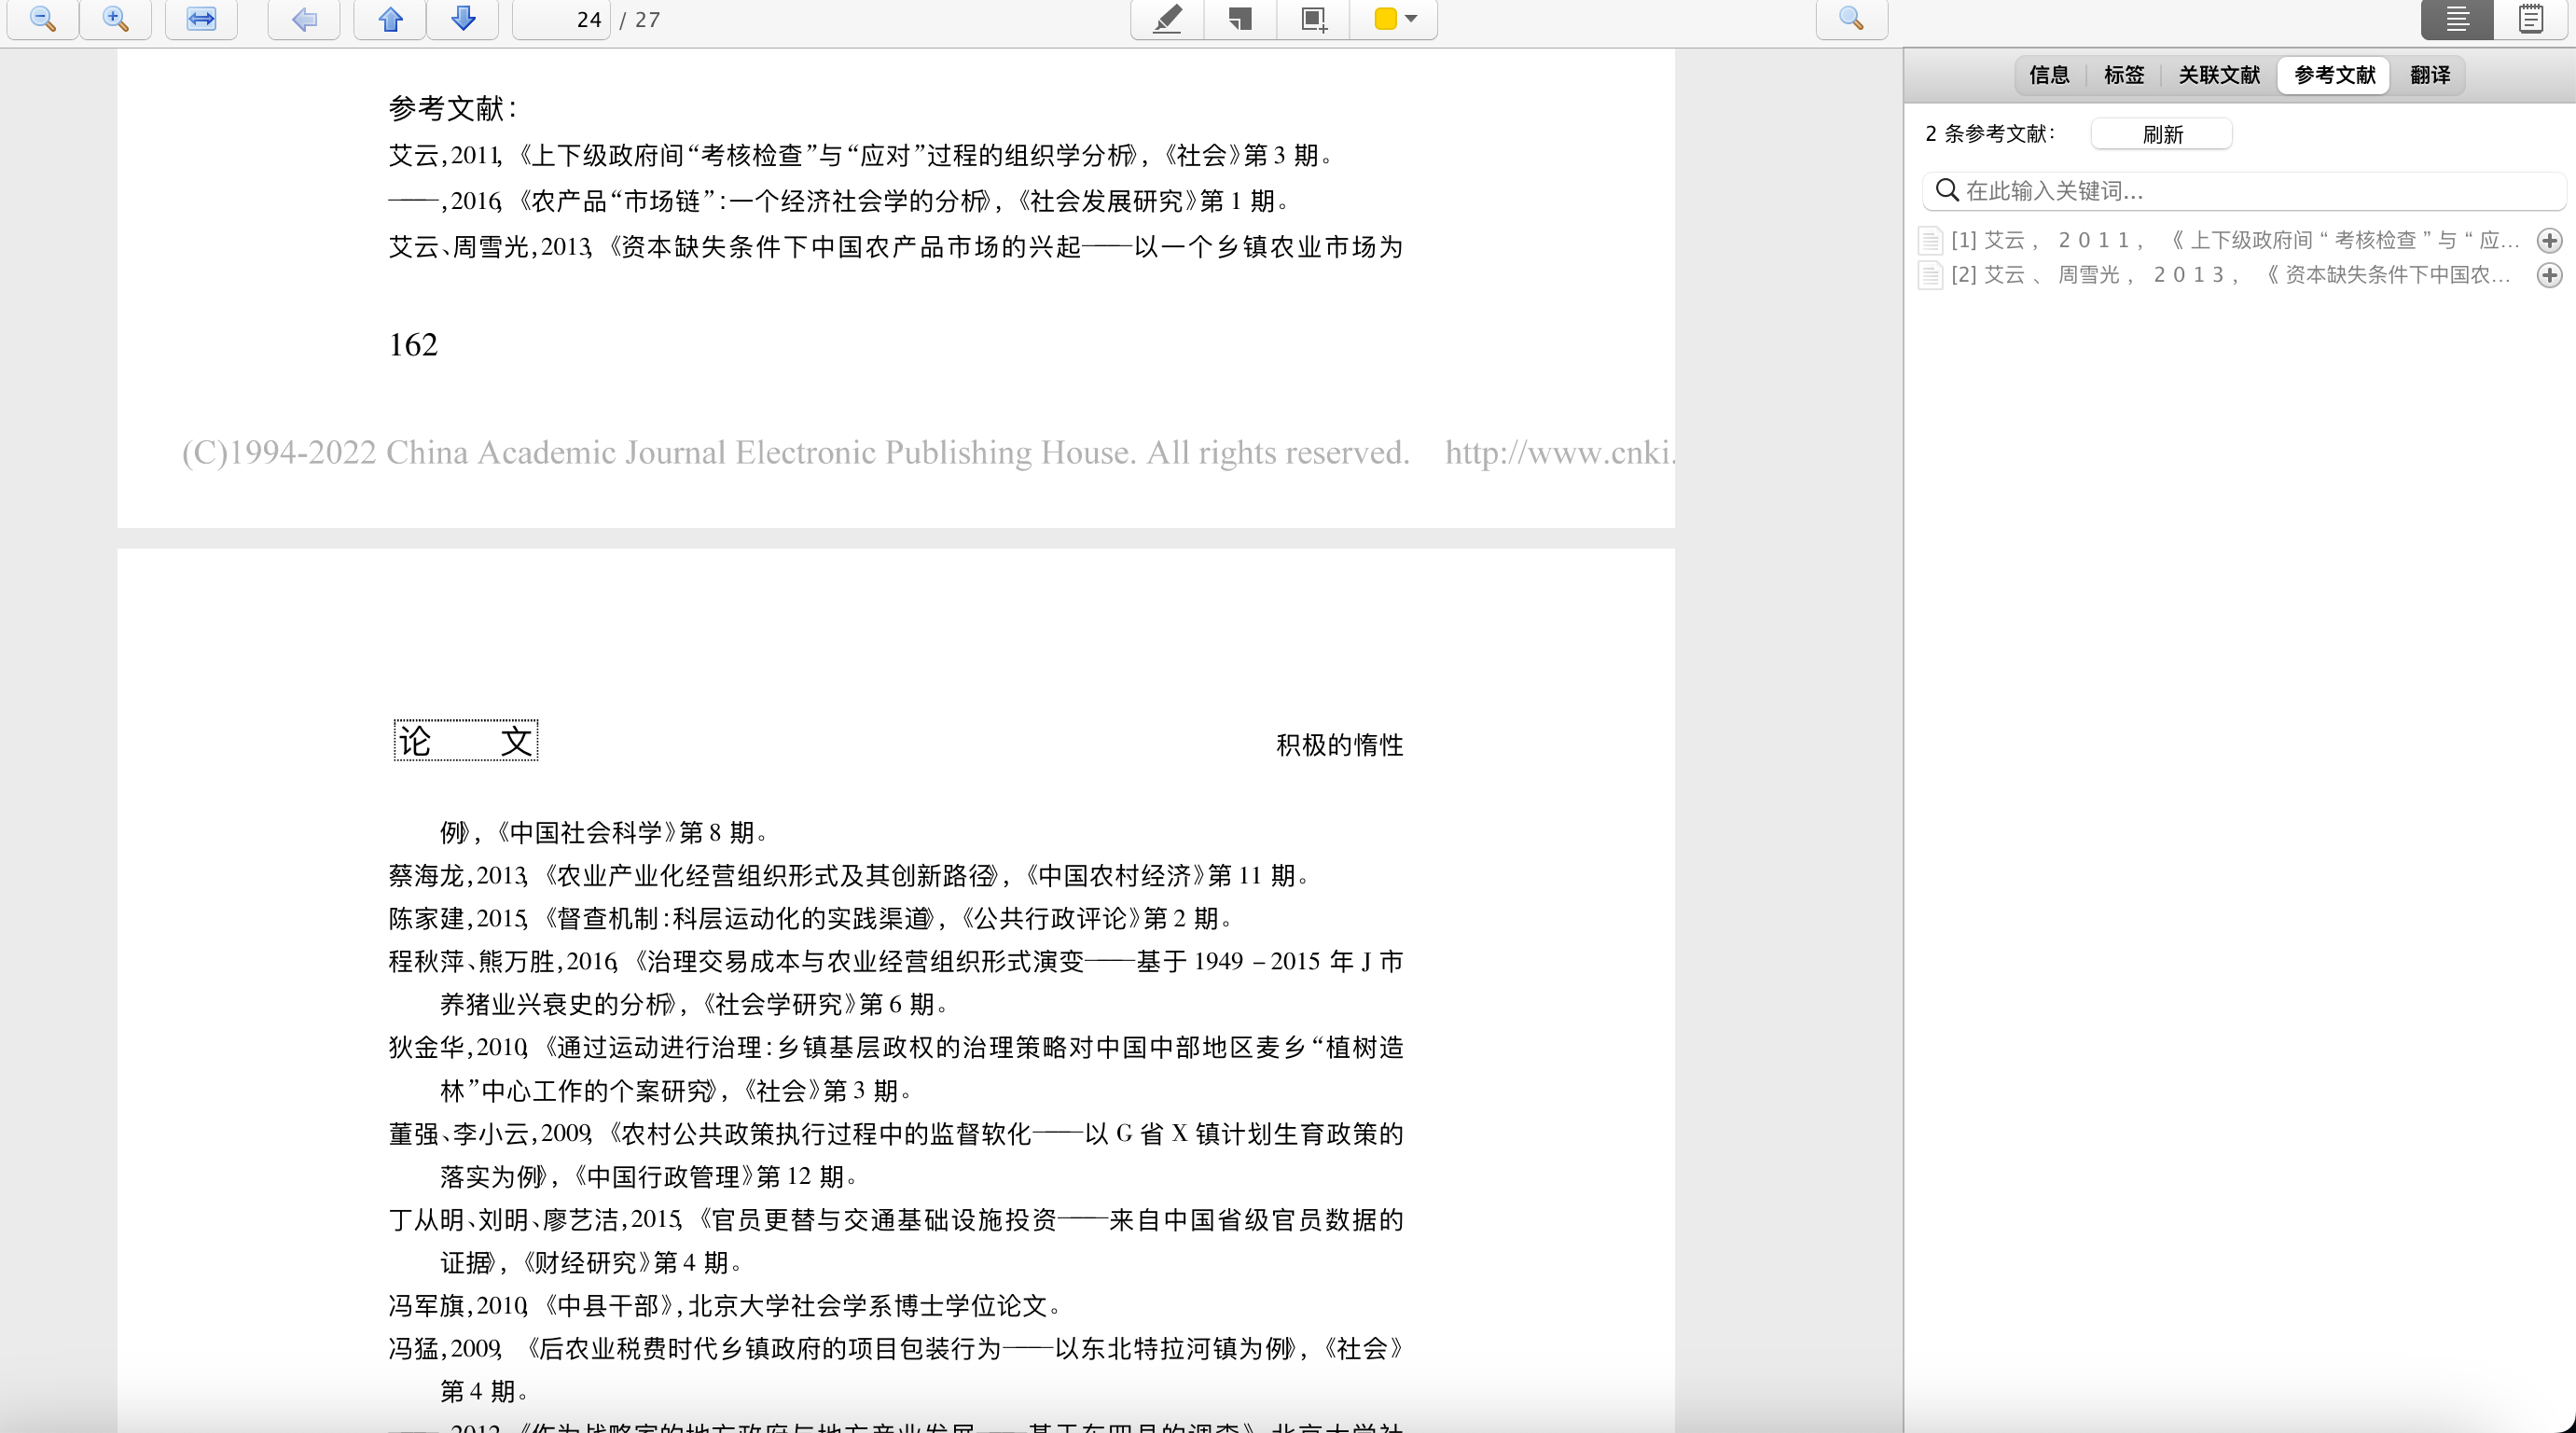Select the note annotation tool
This screenshot has width=2576, height=1433.
click(1239, 20)
